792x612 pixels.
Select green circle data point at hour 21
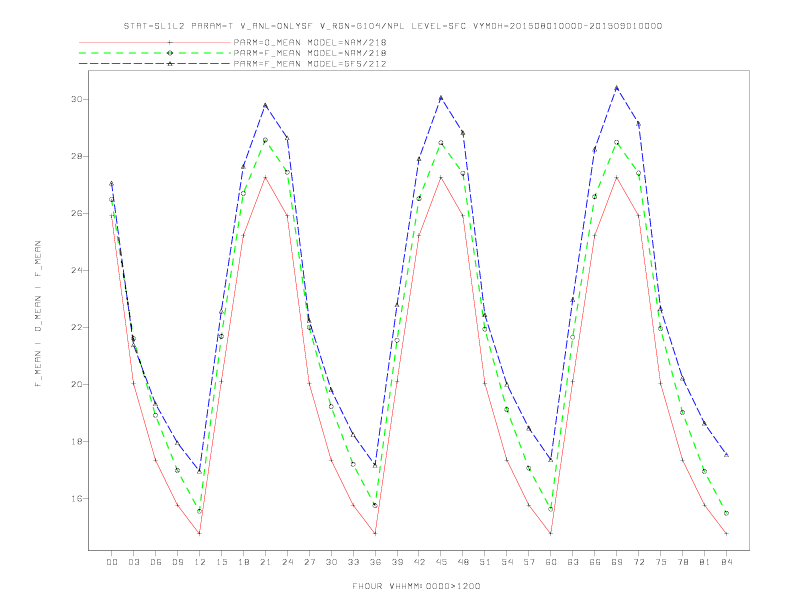[265, 140]
